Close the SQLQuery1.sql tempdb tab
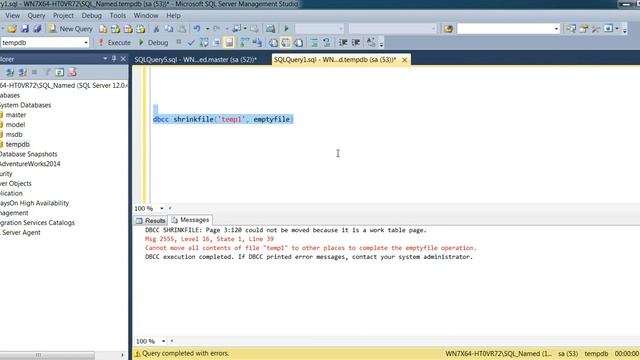The image size is (640, 360). [x=404, y=60]
